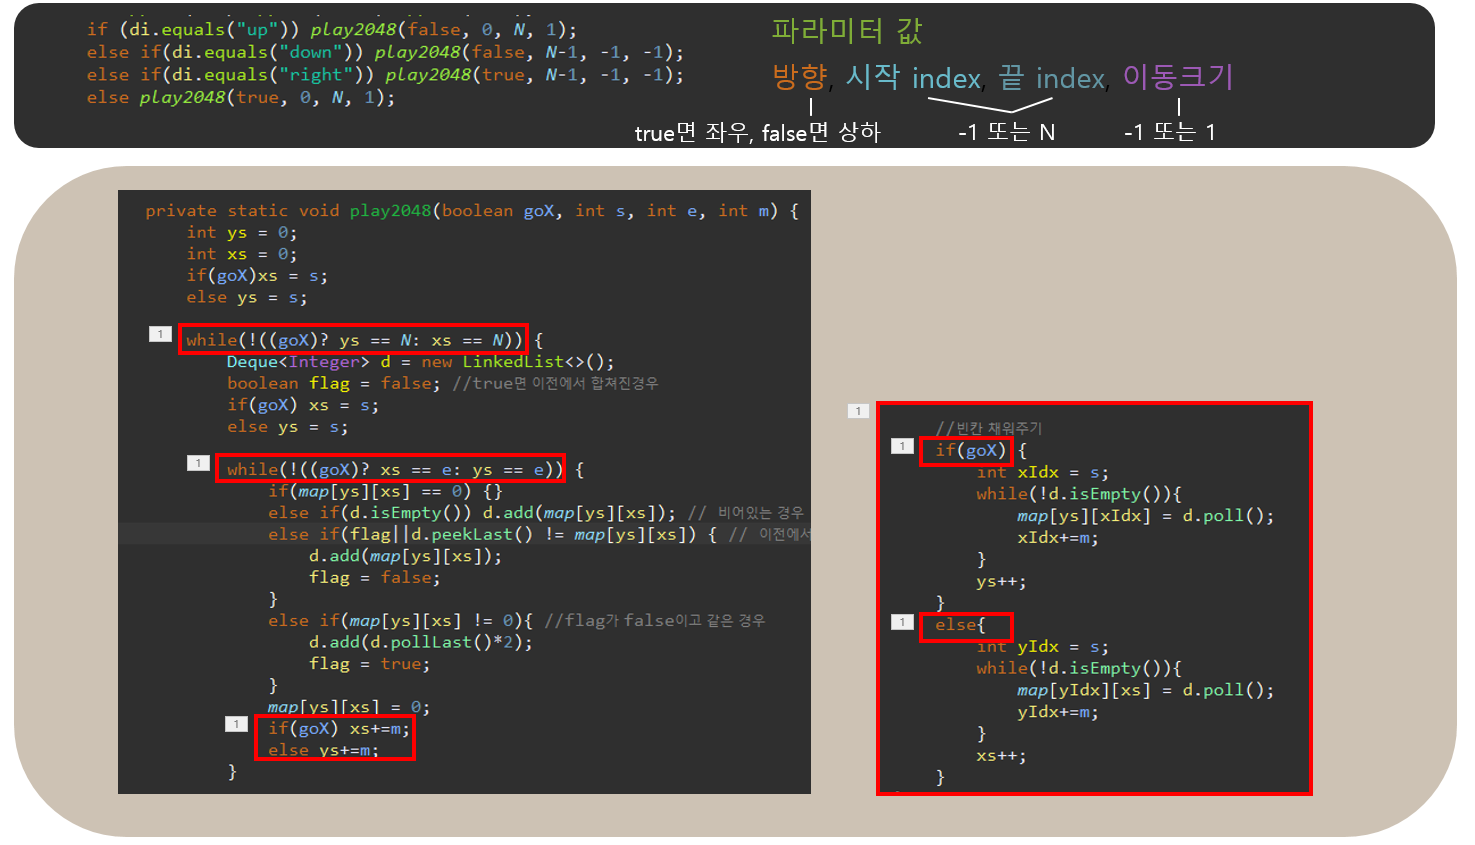This screenshot has height=845, width=1475.
Task: Click the 'xIdx+=m;' line
Action: (1057, 538)
